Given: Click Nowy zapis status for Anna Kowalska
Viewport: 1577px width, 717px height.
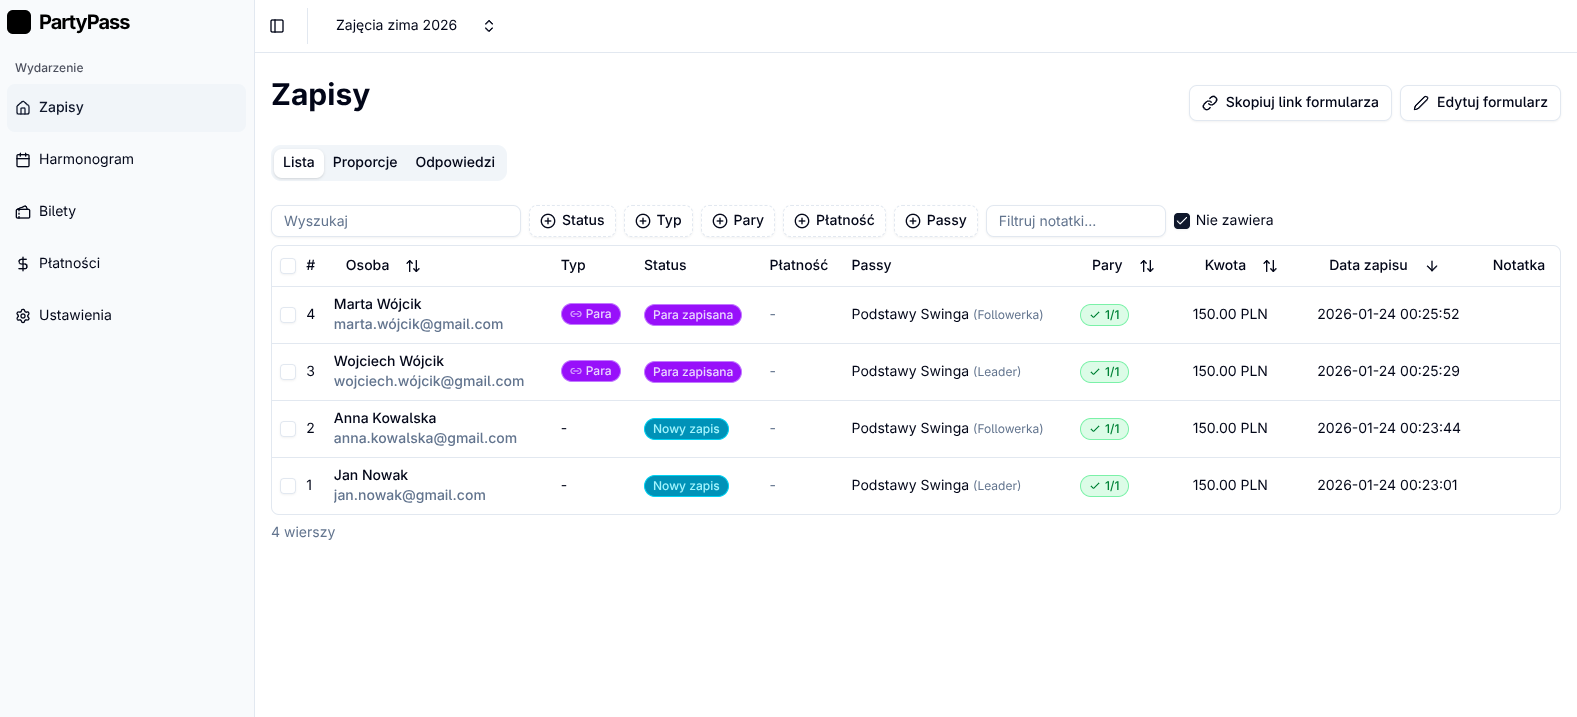Looking at the screenshot, I should [686, 429].
